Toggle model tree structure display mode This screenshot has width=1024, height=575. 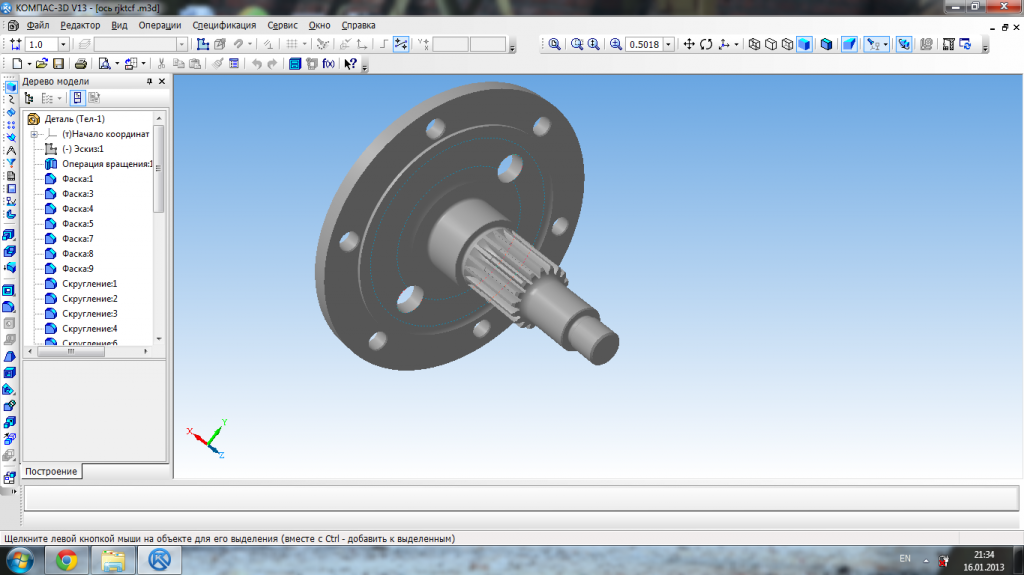coord(77,98)
